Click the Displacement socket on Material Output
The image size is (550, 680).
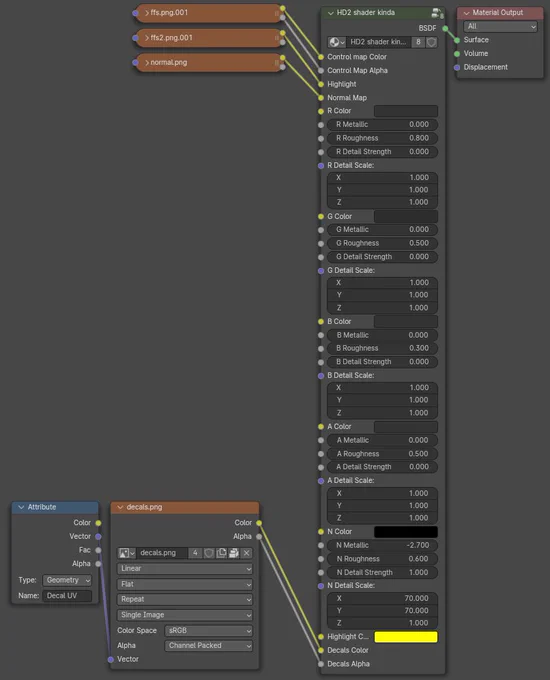click(457, 67)
